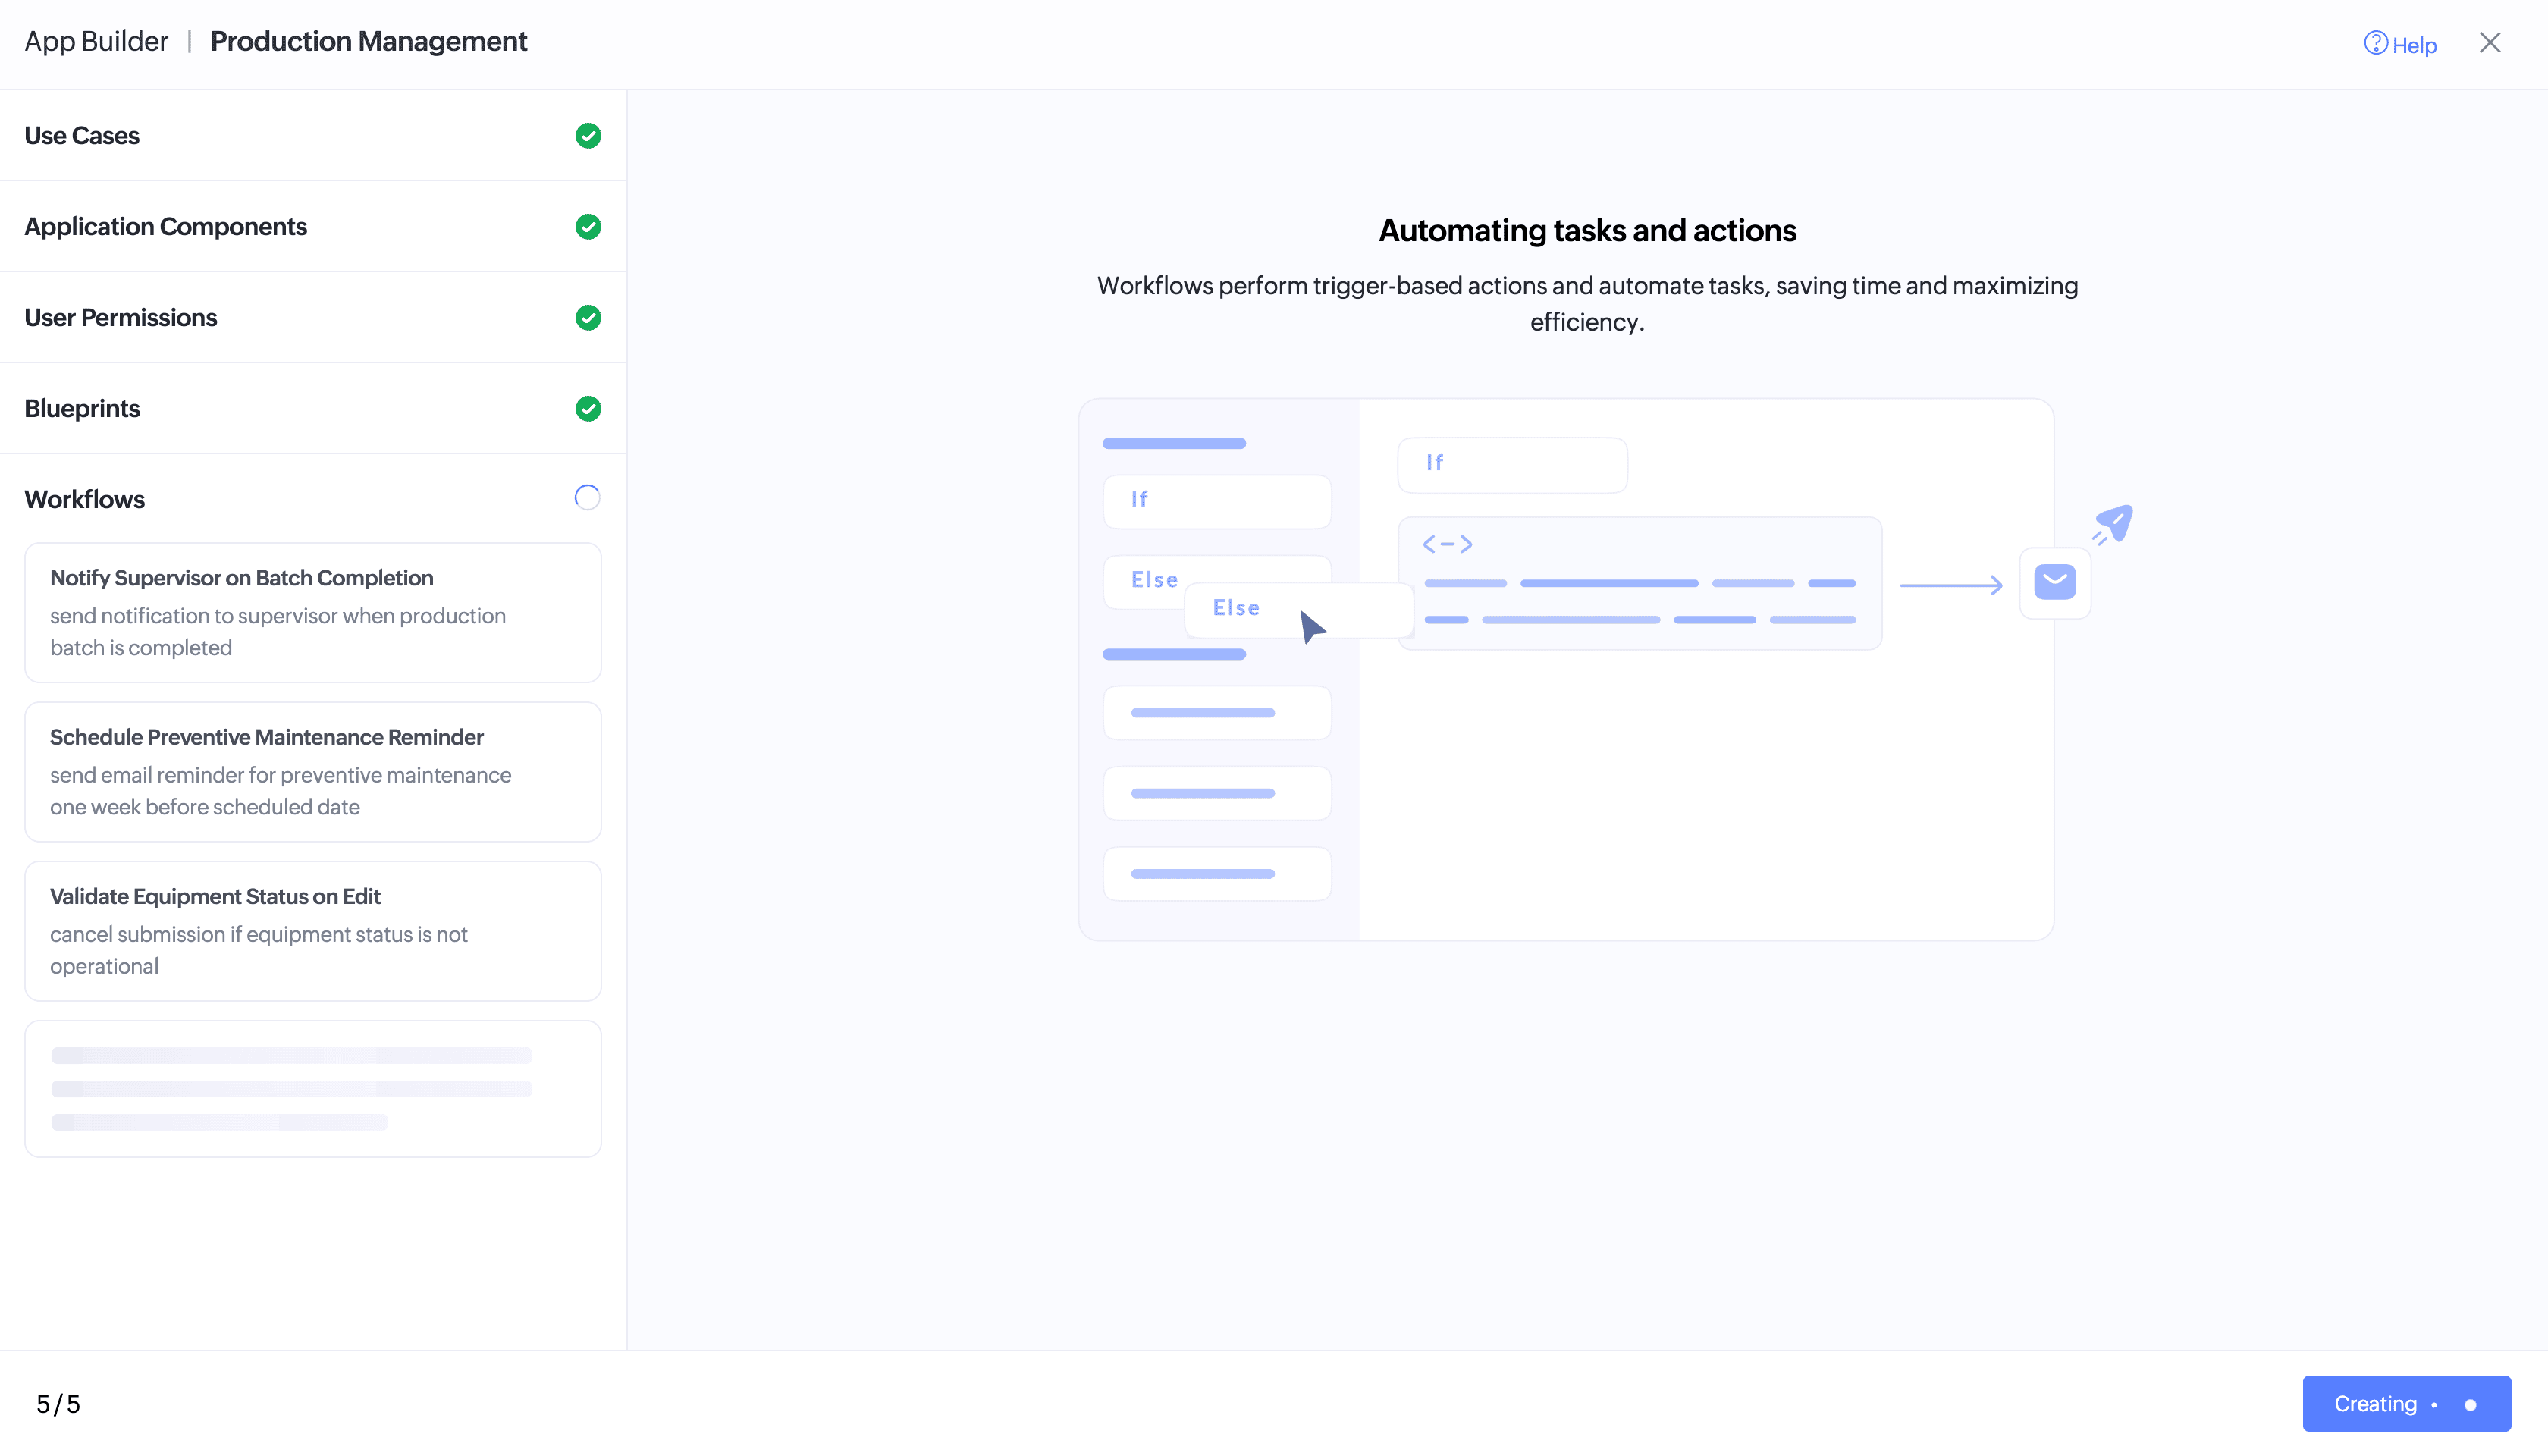Click the Help question mark icon

pyautogui.click(x=2375, y=43)
